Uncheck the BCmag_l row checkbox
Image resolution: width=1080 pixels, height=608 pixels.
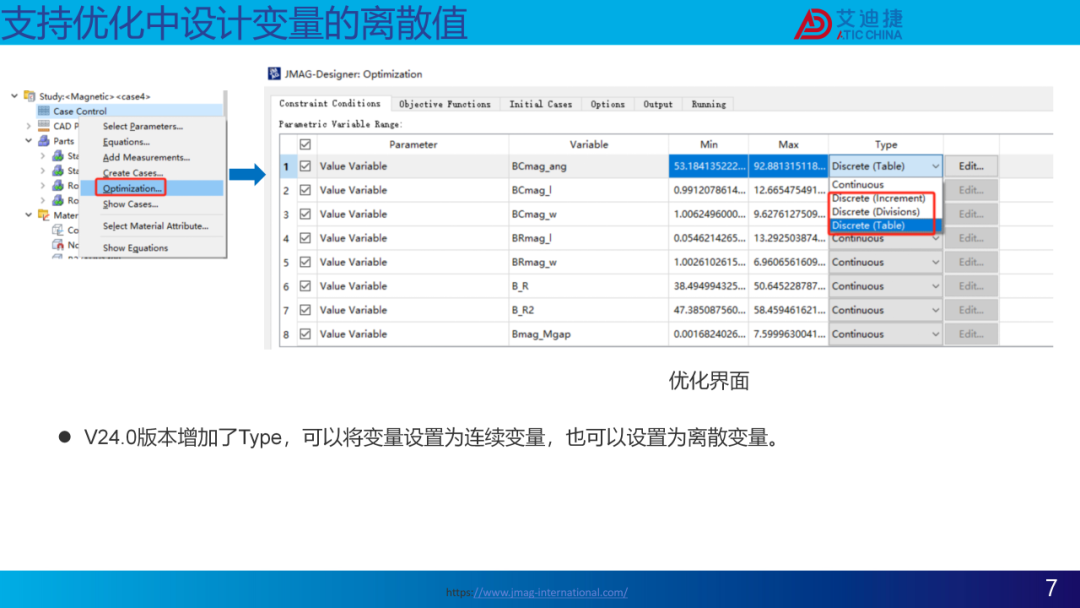pyautogui.click(x=305, y=190)
